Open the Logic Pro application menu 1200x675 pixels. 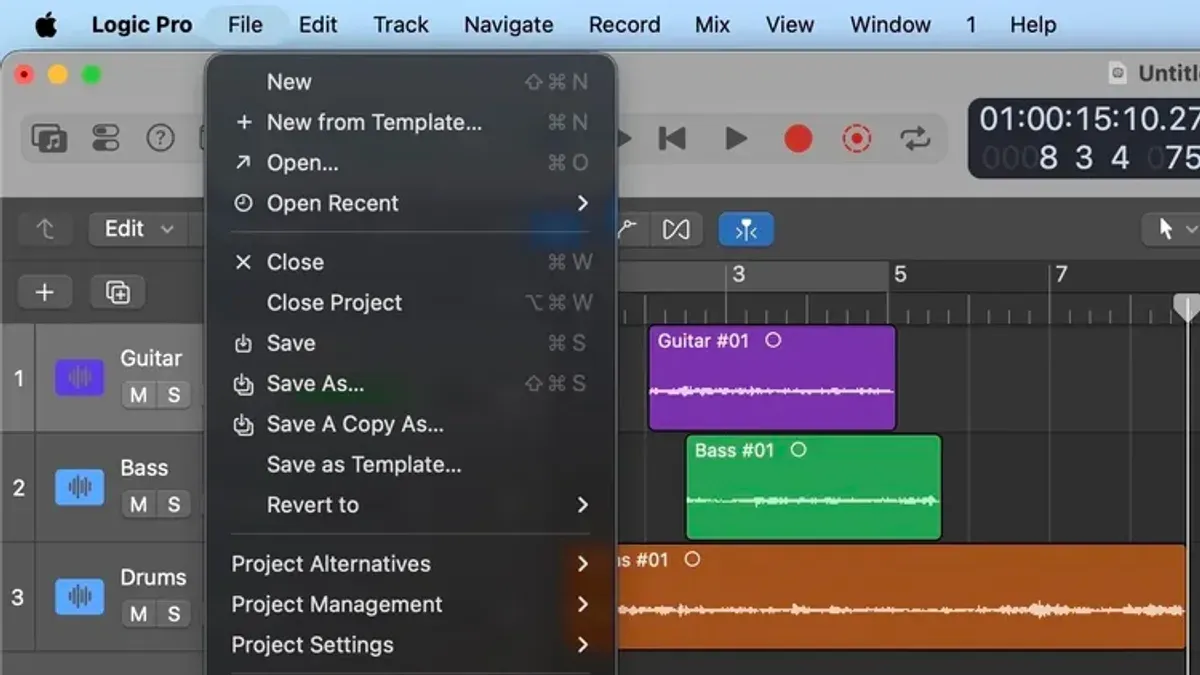(142, 24)
